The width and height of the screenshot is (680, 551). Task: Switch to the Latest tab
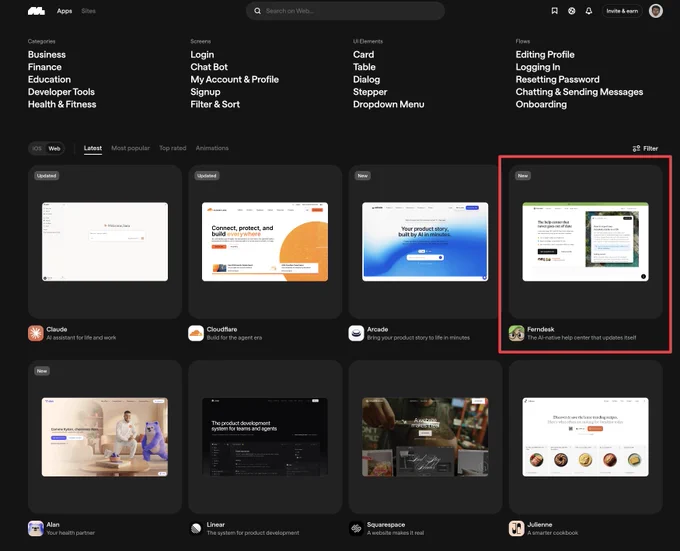(93, 148)
